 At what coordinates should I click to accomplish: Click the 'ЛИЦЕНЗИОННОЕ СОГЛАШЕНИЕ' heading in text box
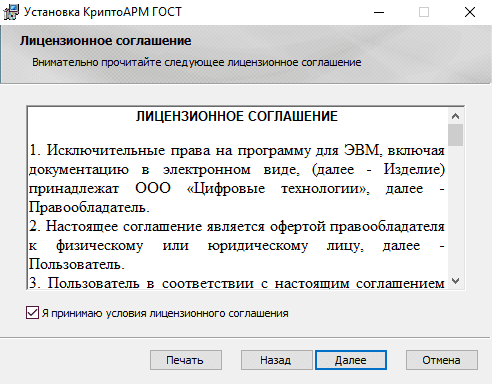tap(237, 116)
